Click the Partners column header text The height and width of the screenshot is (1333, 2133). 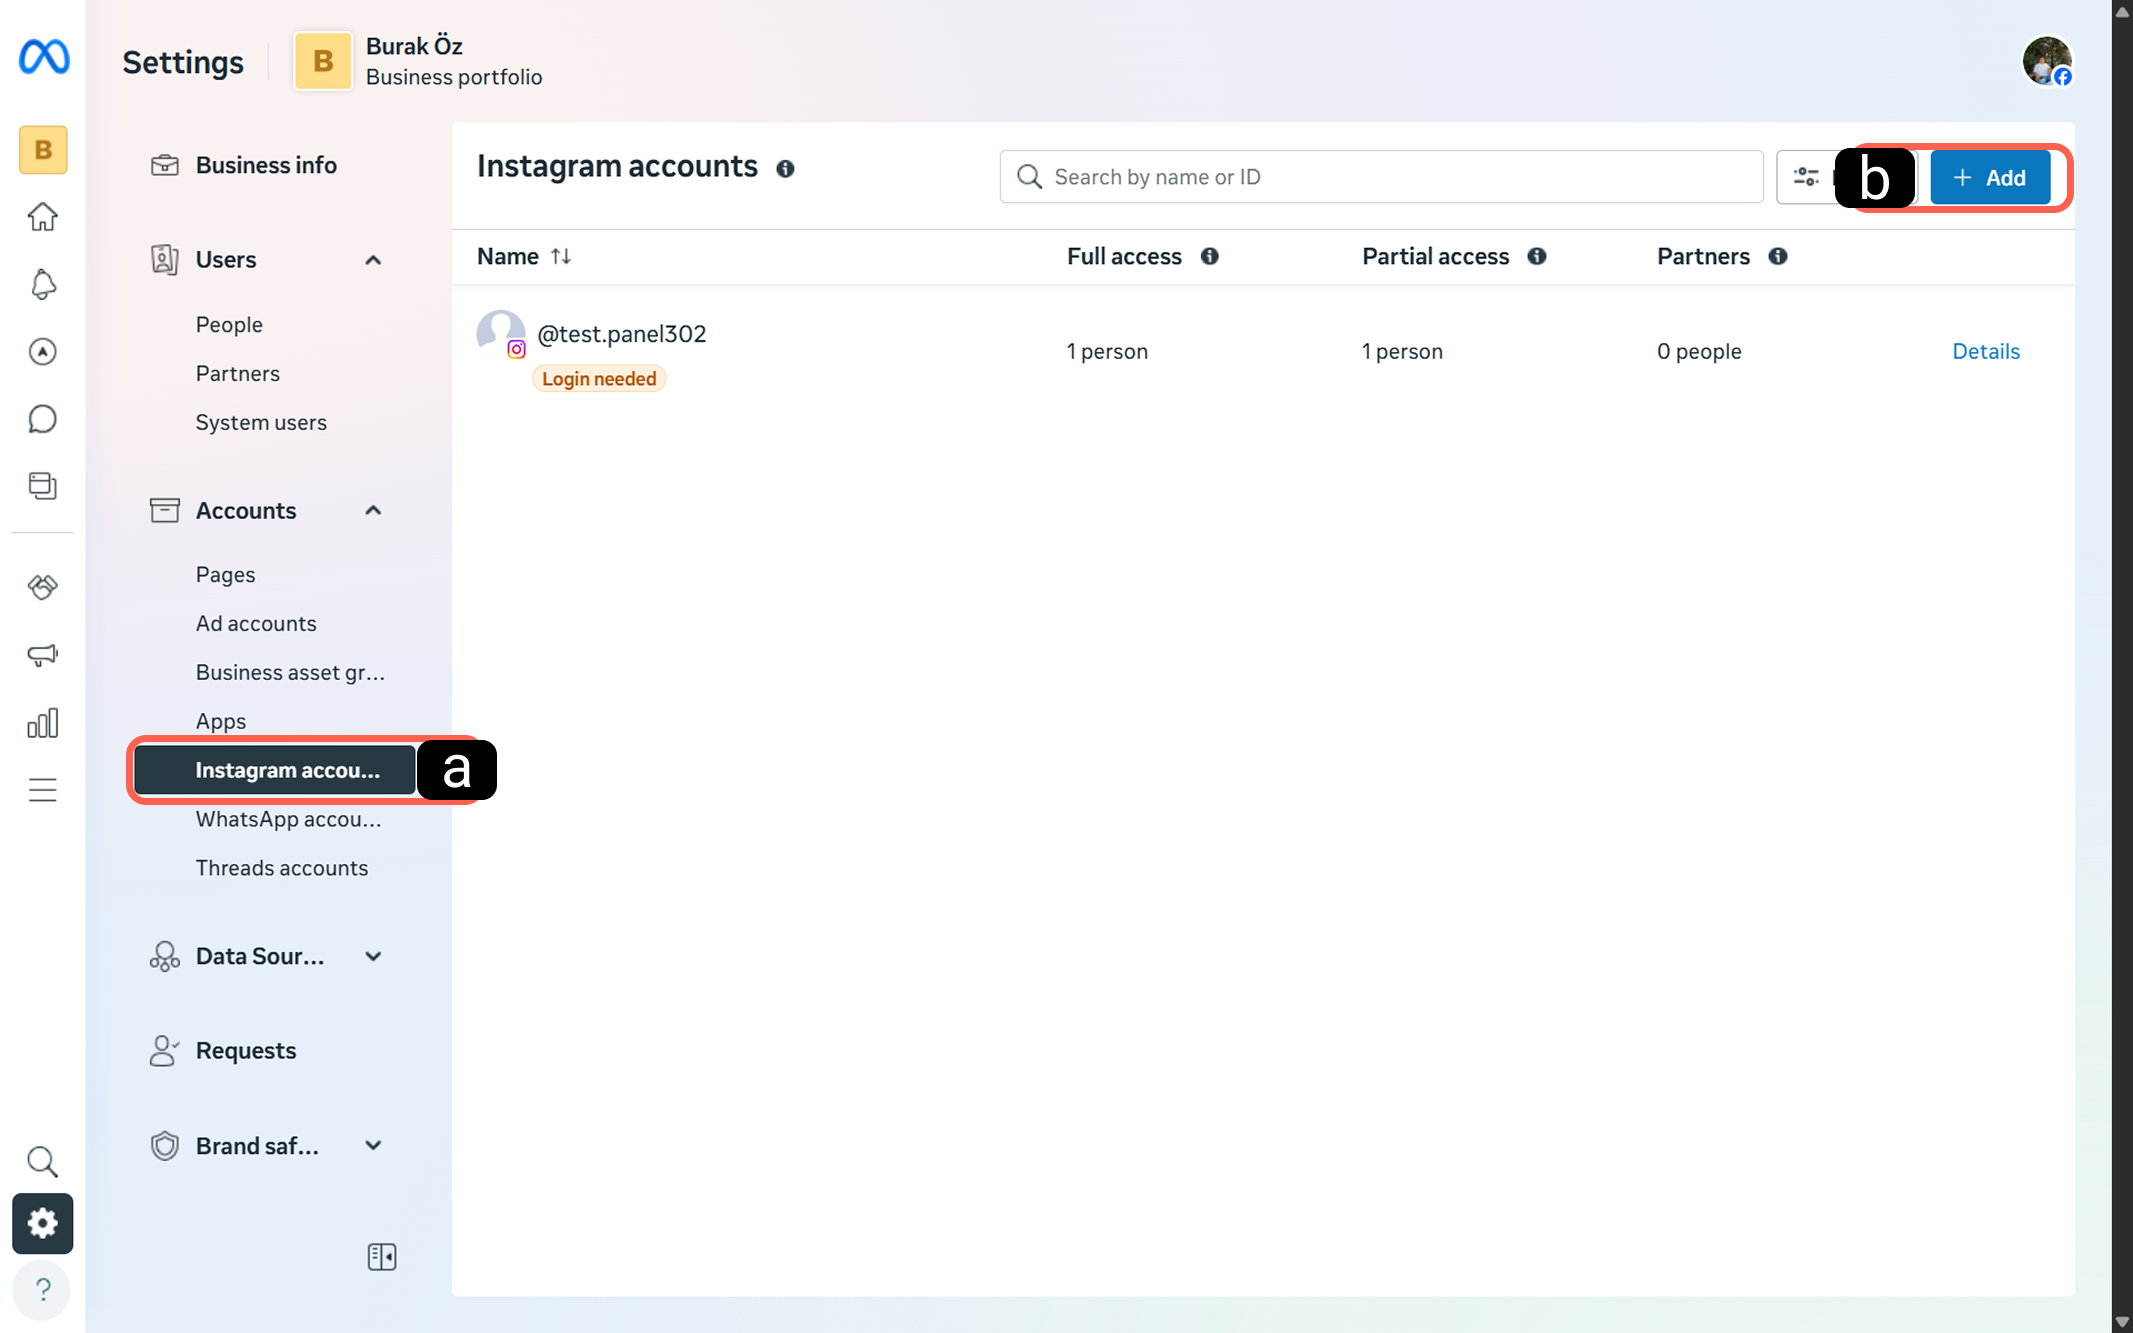[1703, 256]
